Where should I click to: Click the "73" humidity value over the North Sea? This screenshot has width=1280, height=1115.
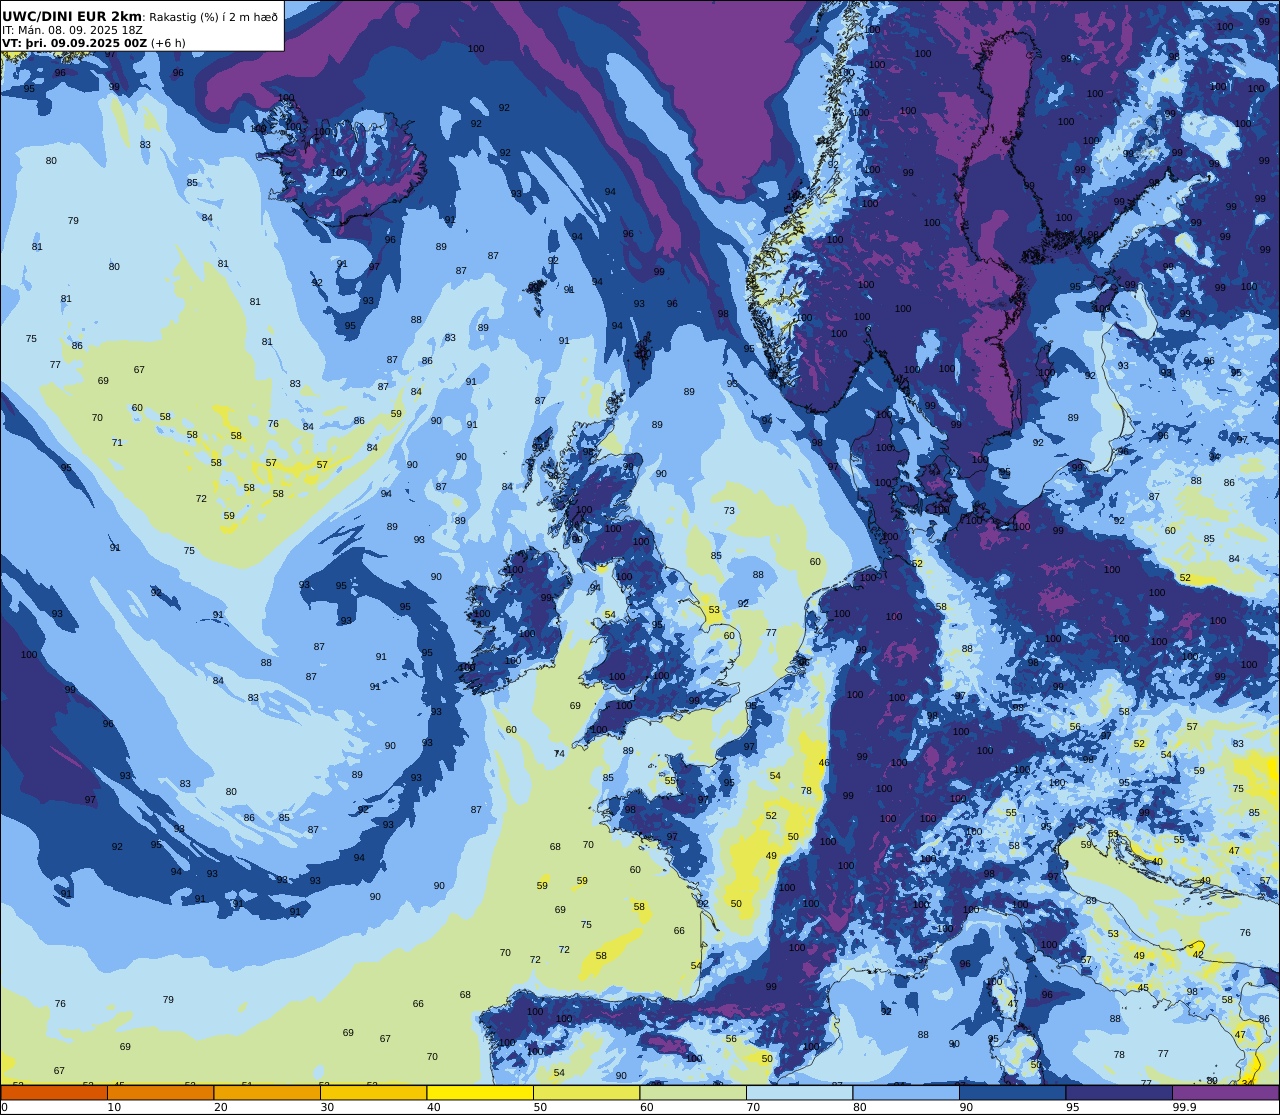click(729, 511)
